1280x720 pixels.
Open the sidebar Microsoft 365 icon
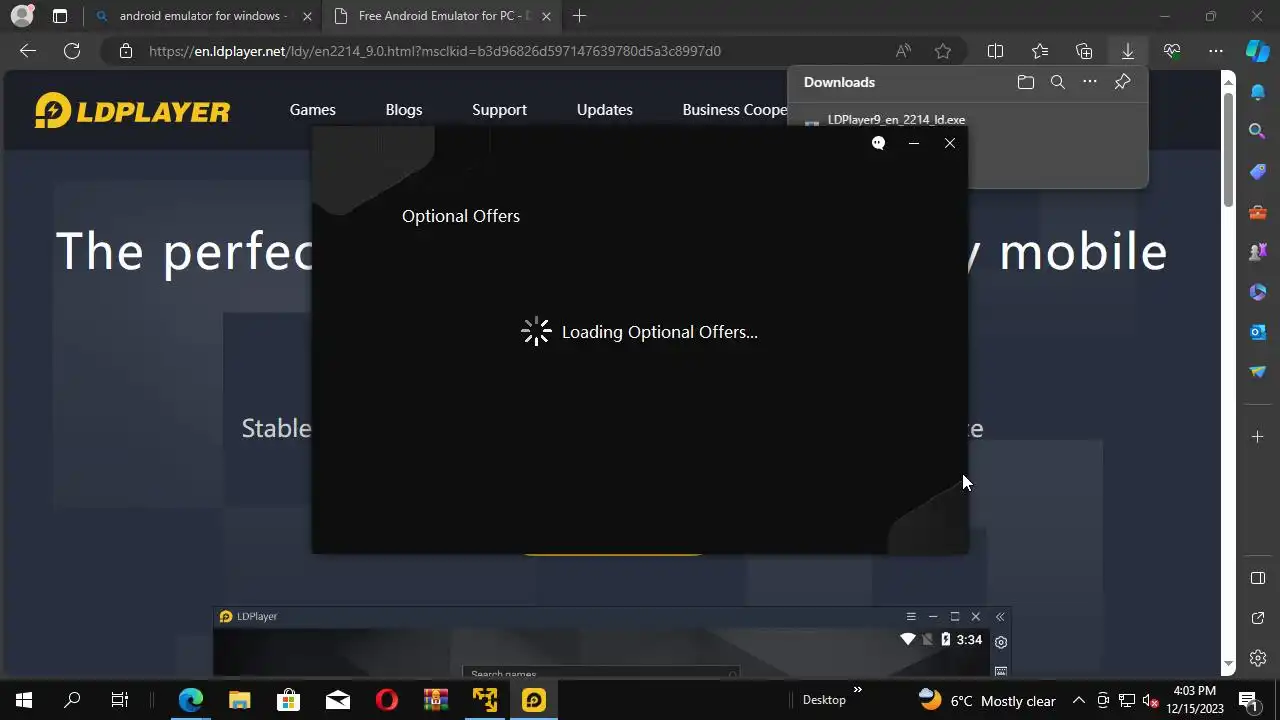pos(1258,292)
